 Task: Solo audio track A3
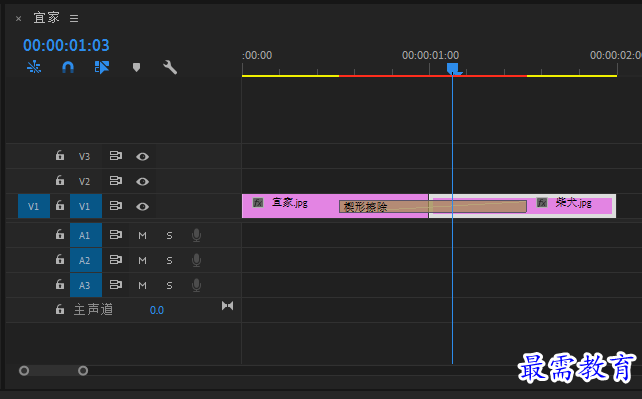169,285
